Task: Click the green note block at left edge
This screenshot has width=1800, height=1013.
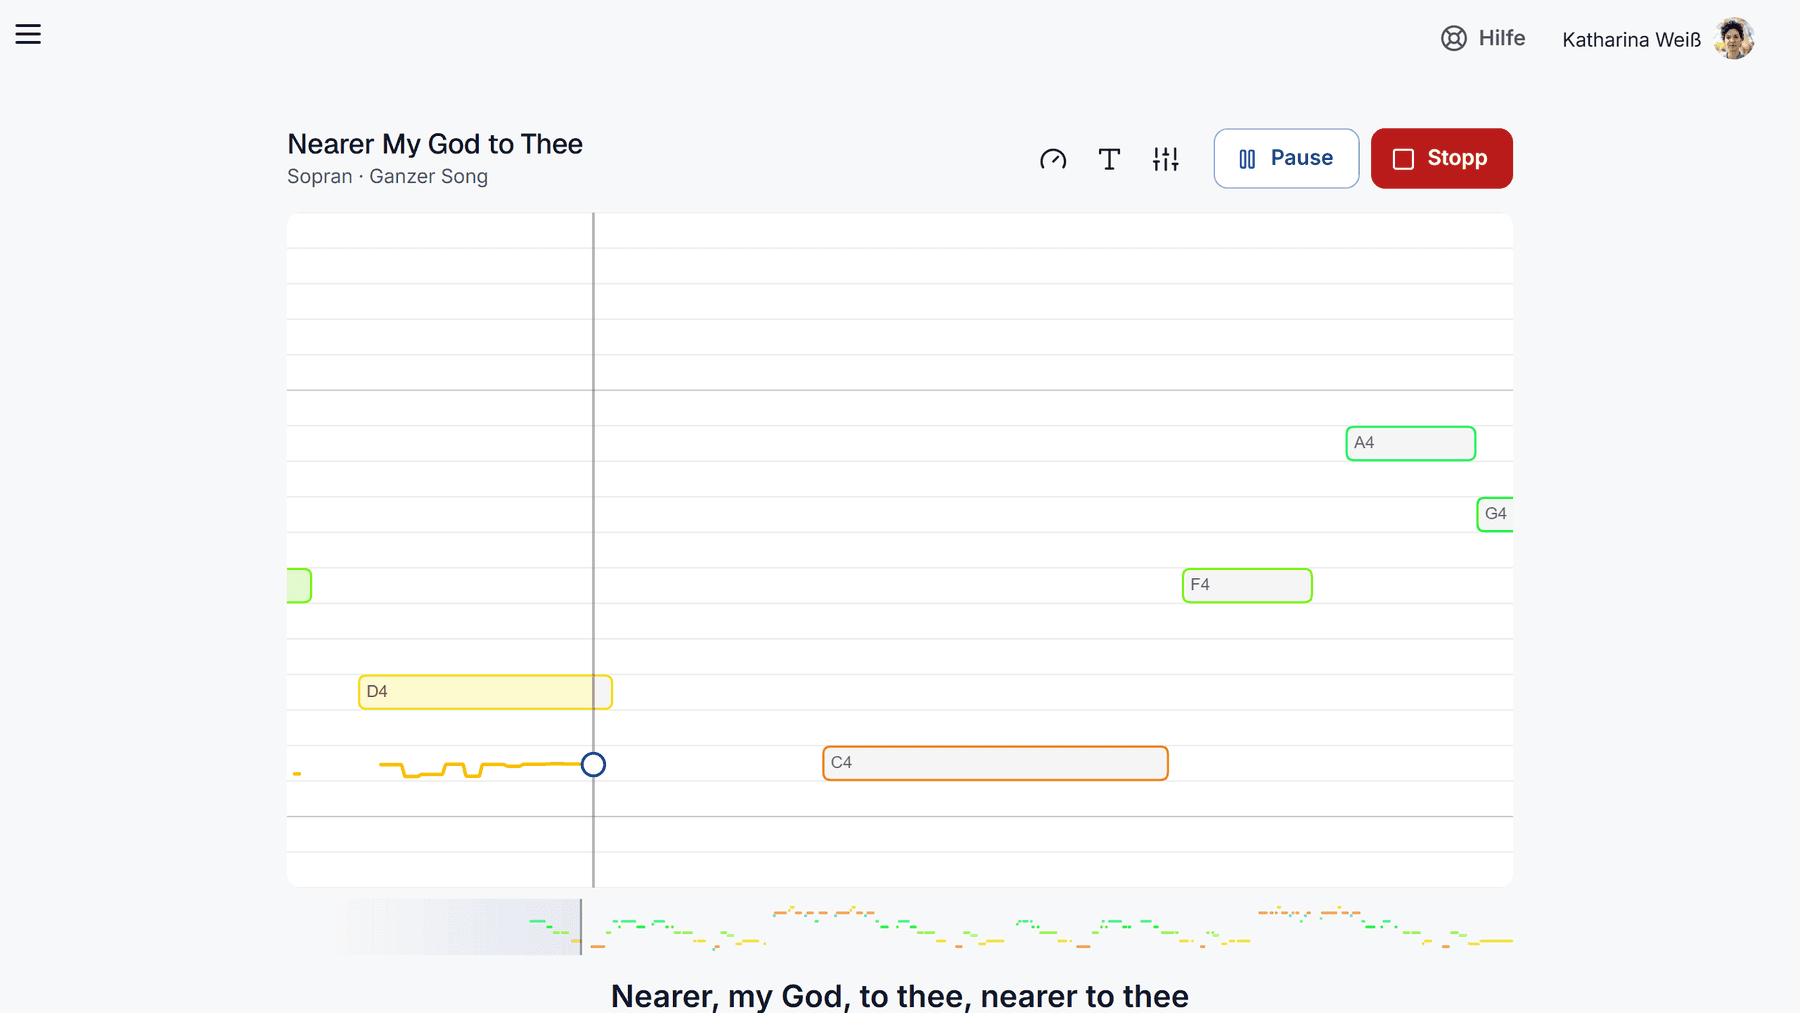Action: pyautogui.click(x=299, y=585)
